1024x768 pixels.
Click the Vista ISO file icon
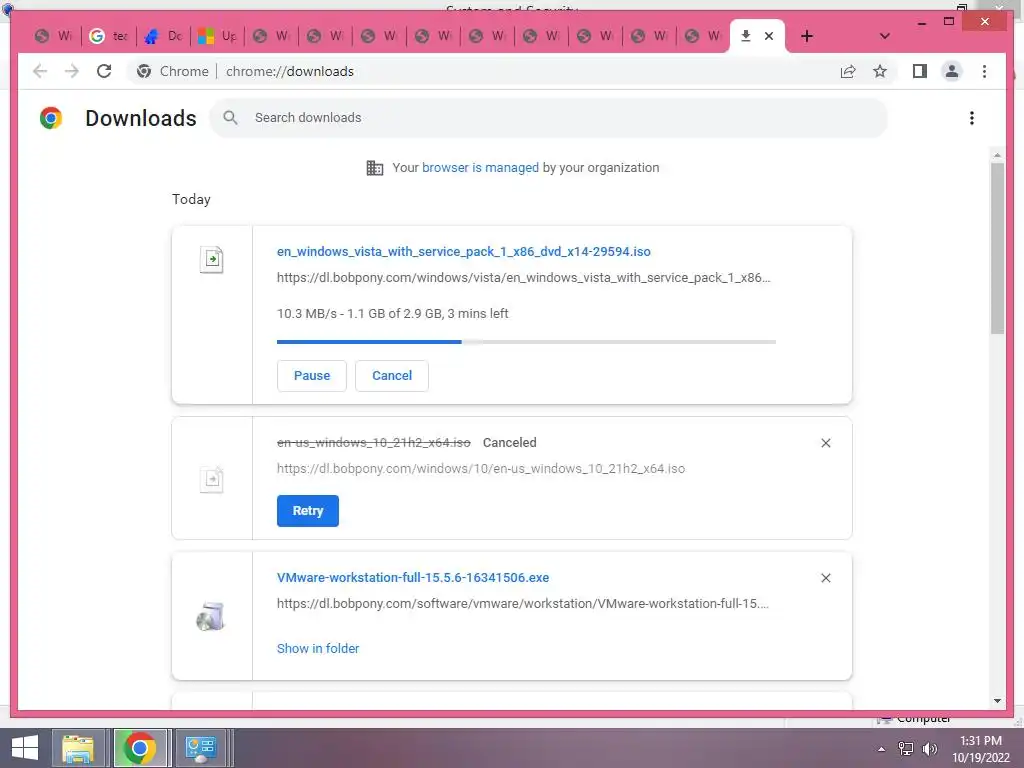[x=212, y=259]
